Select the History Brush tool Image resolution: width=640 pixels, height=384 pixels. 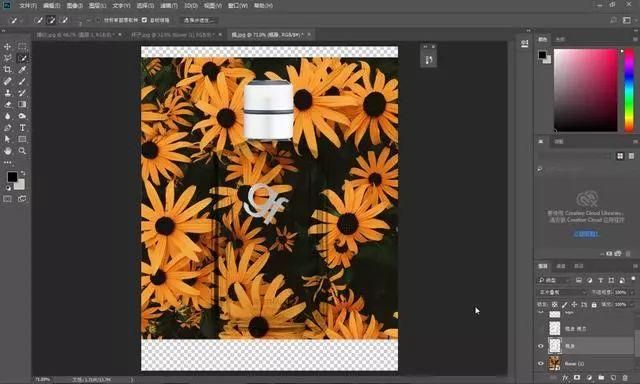click(22, 93)
